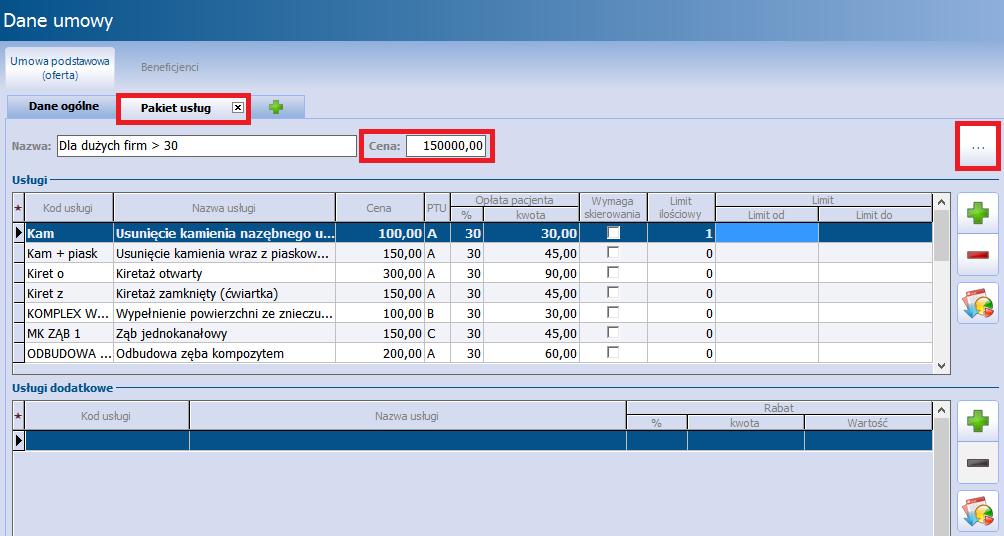
Task: Select the 'Ząb jednokanałowy' service name cell
Action: click(x=224, y=333)
